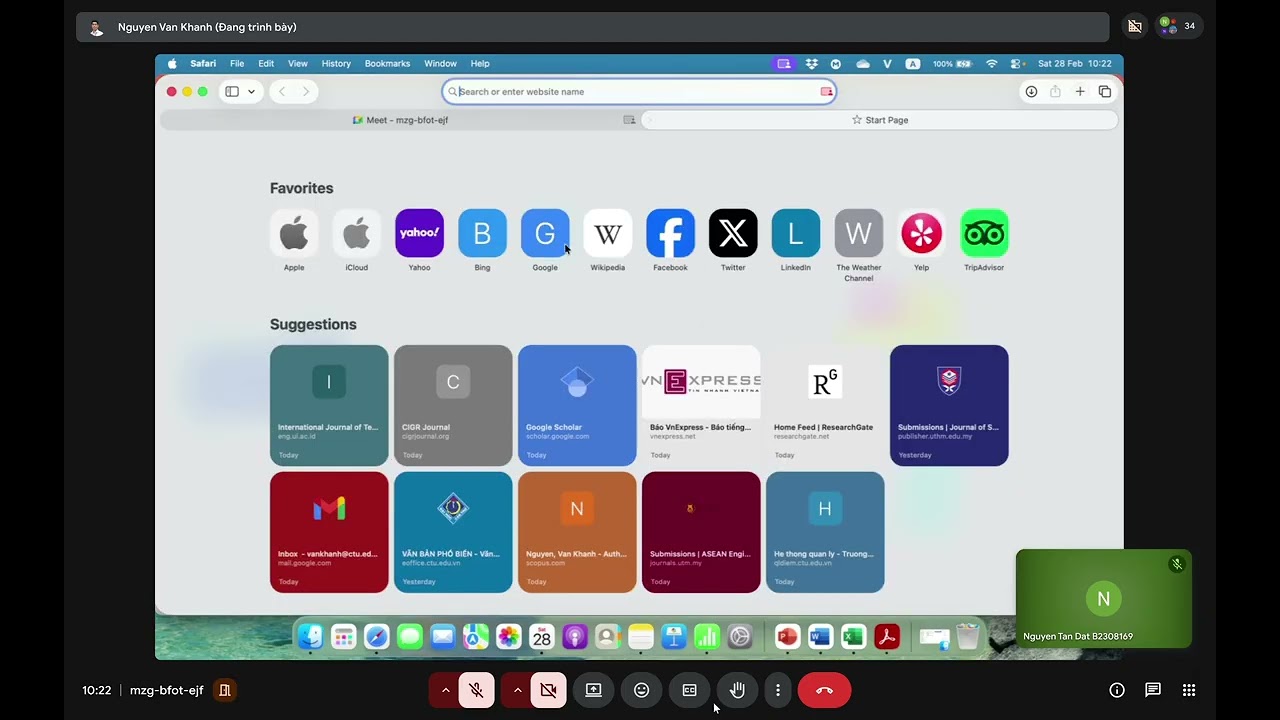This screenshot has height=720, width=1280.
Task: Go forward in Safari
Action: (305, 91)
